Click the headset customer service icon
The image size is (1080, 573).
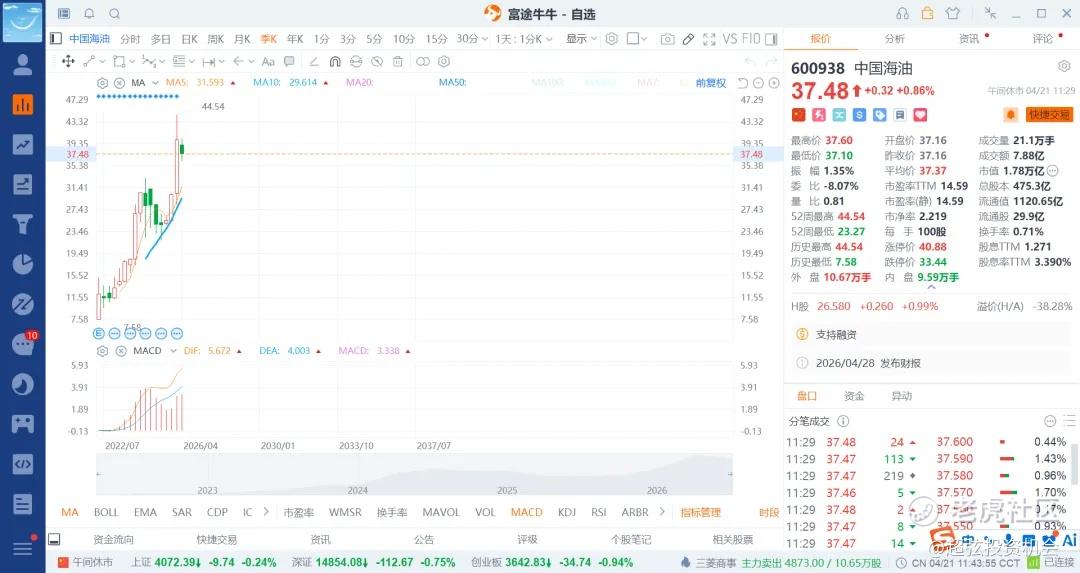(x=902, y=14)
